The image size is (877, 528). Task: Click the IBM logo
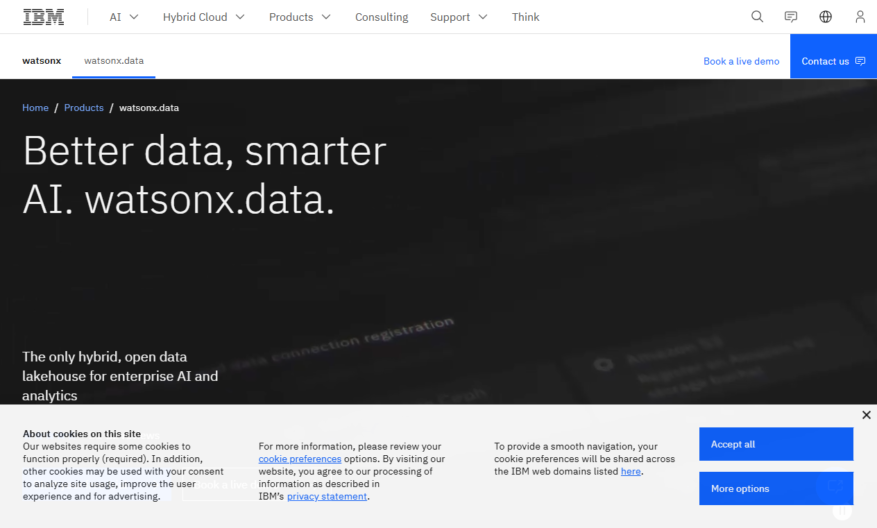click(x=44, y=17)
